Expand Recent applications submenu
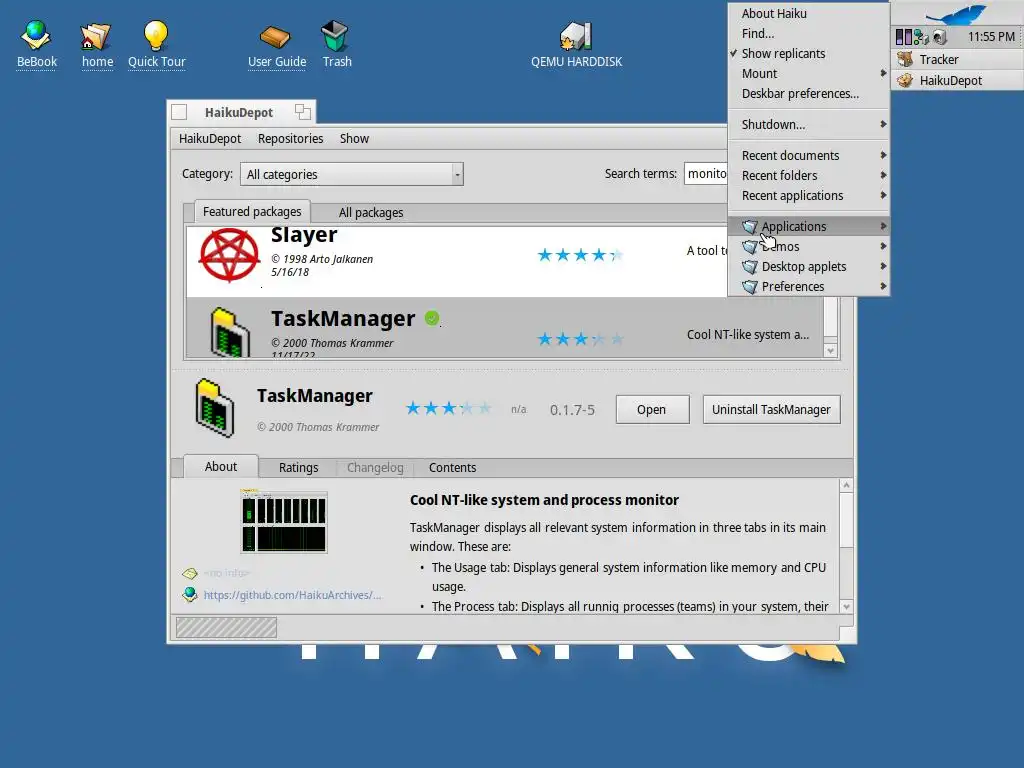The image size is (1024, 768). tap(808, 196)
